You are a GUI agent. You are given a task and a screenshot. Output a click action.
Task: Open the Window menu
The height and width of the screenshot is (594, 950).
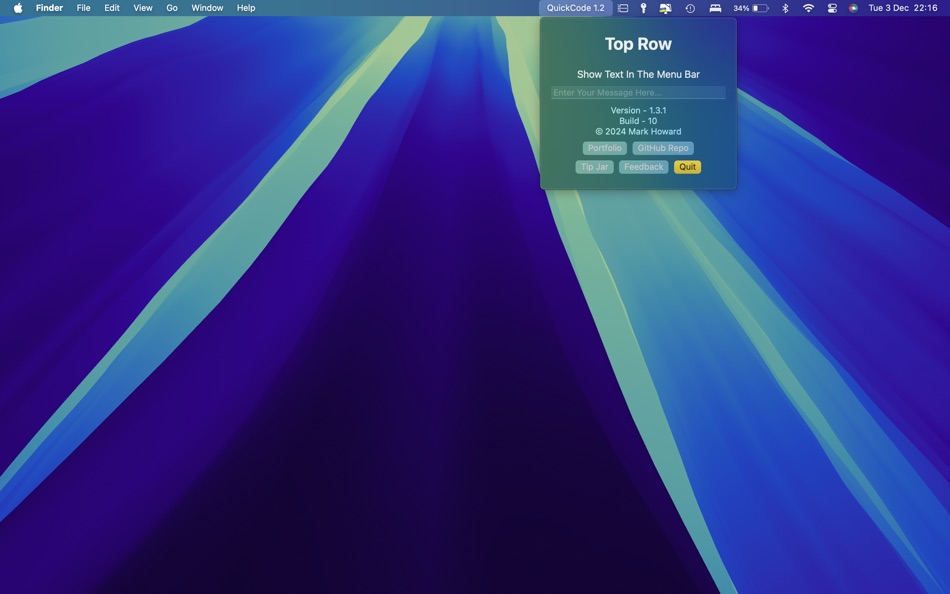click(x=207, y=8)
